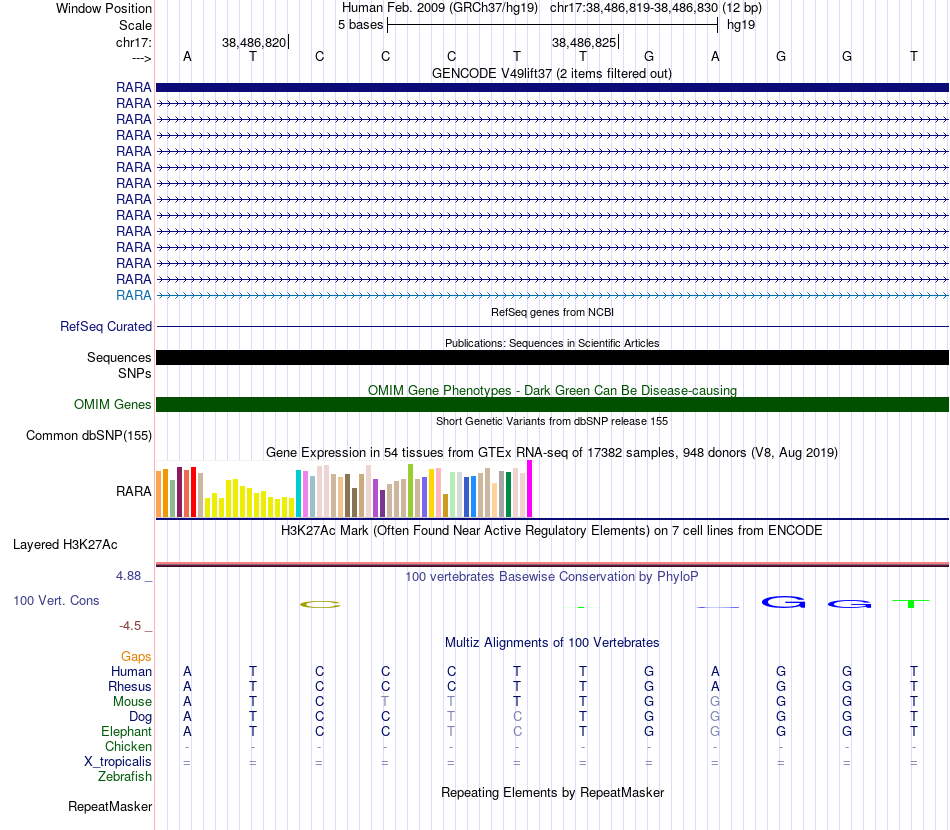The width and height of the screenshot is (950, 830).
Task: Click the "Common dbSNP(155)" track label
Action: point(89,436)
